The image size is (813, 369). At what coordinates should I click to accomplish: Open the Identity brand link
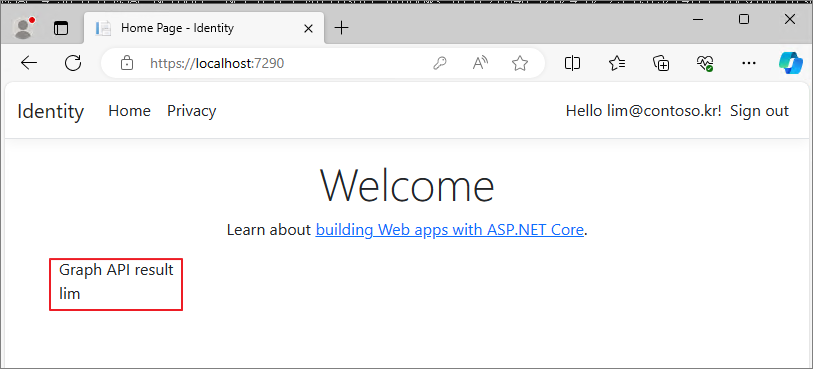(x=50, y=111)
